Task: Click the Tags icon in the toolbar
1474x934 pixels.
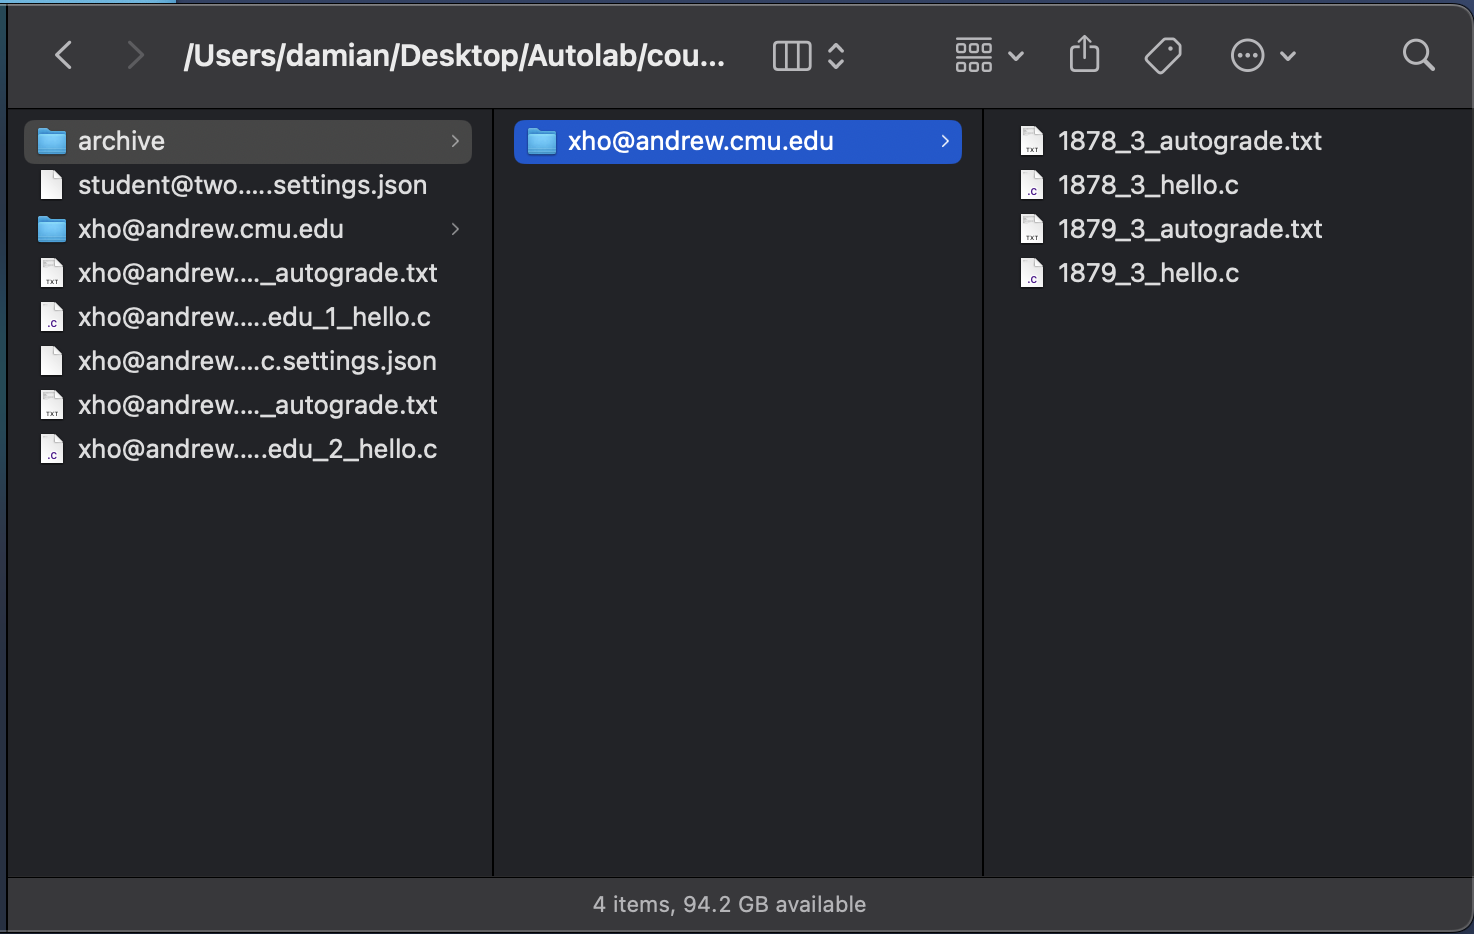Action: (1162, 55)
